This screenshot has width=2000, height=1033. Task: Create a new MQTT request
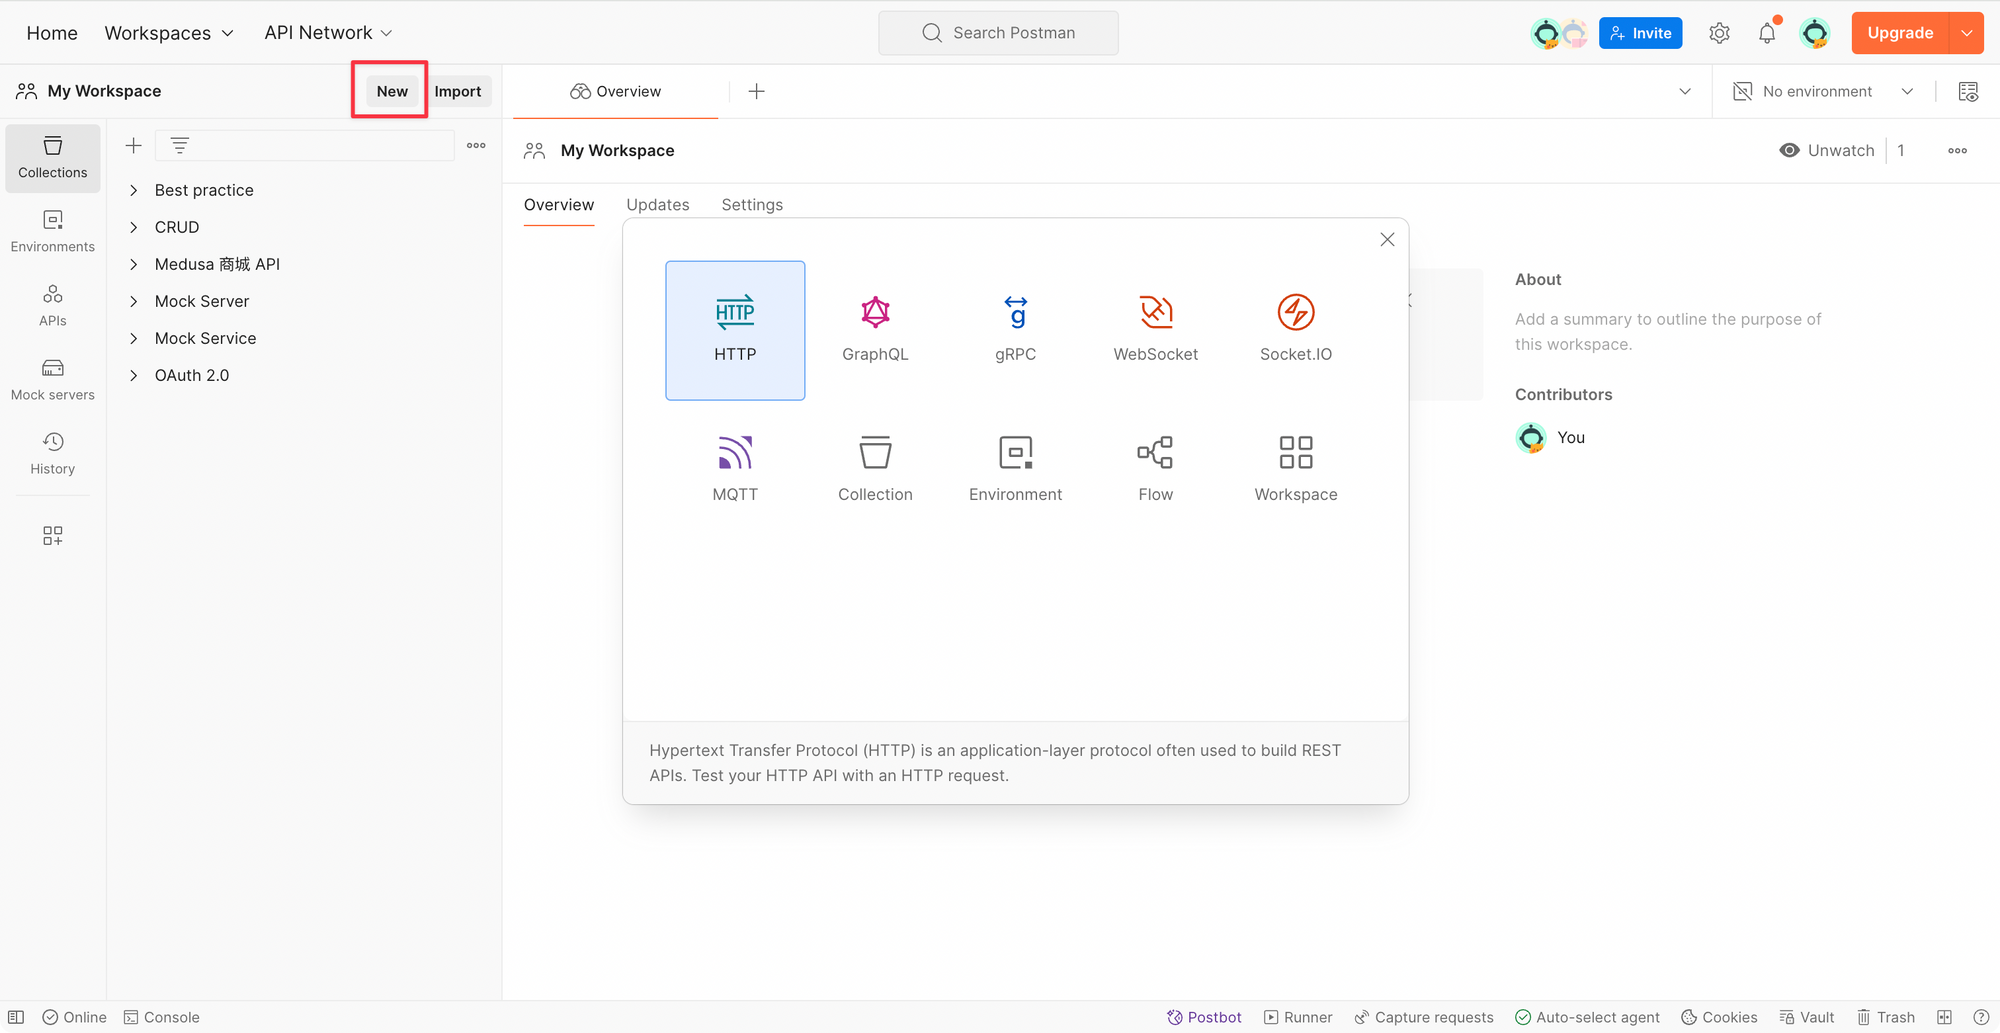click(735, 470)
